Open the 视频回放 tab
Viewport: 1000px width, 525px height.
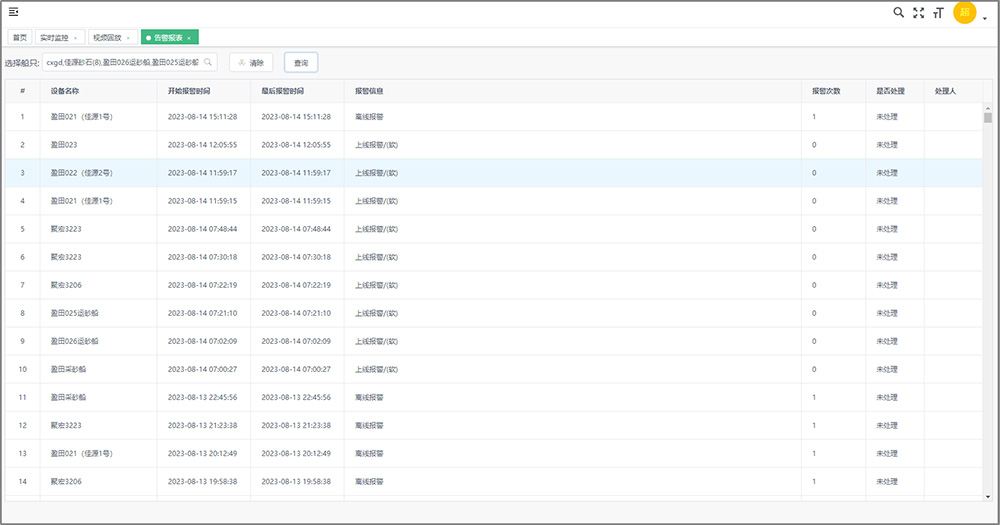[107, 37]
